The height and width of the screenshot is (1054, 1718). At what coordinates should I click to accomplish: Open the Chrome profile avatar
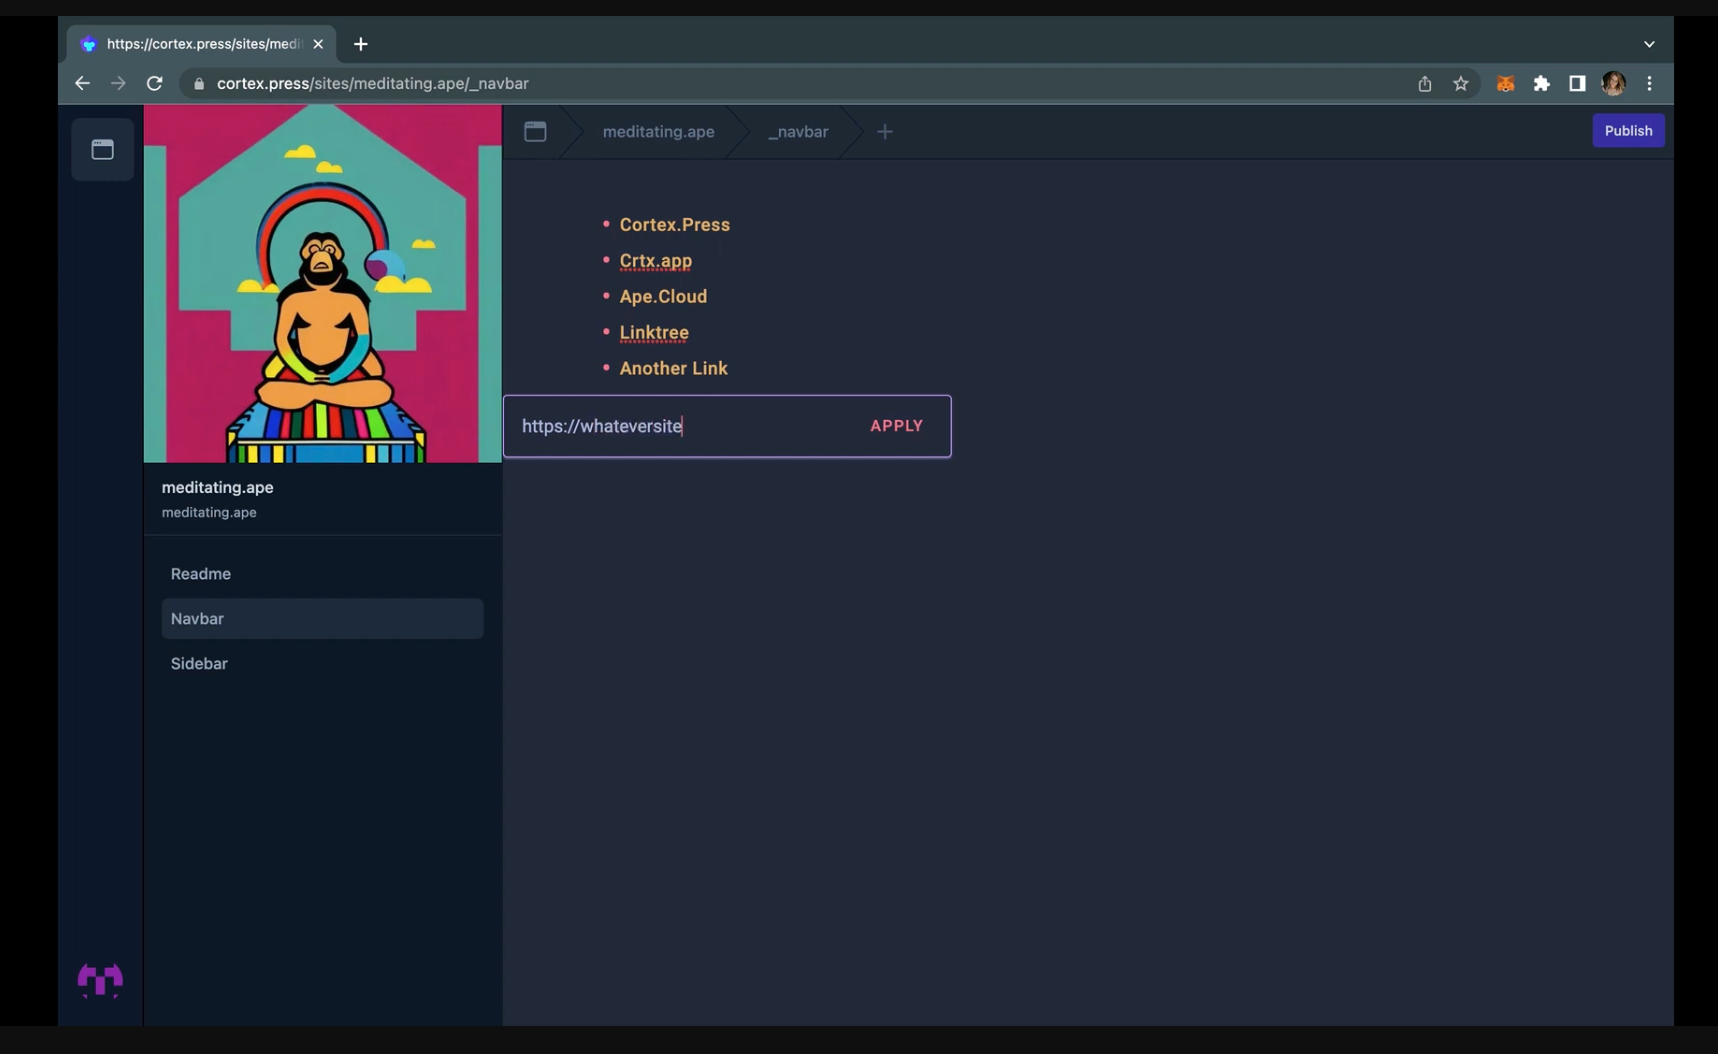point(1613,84)
